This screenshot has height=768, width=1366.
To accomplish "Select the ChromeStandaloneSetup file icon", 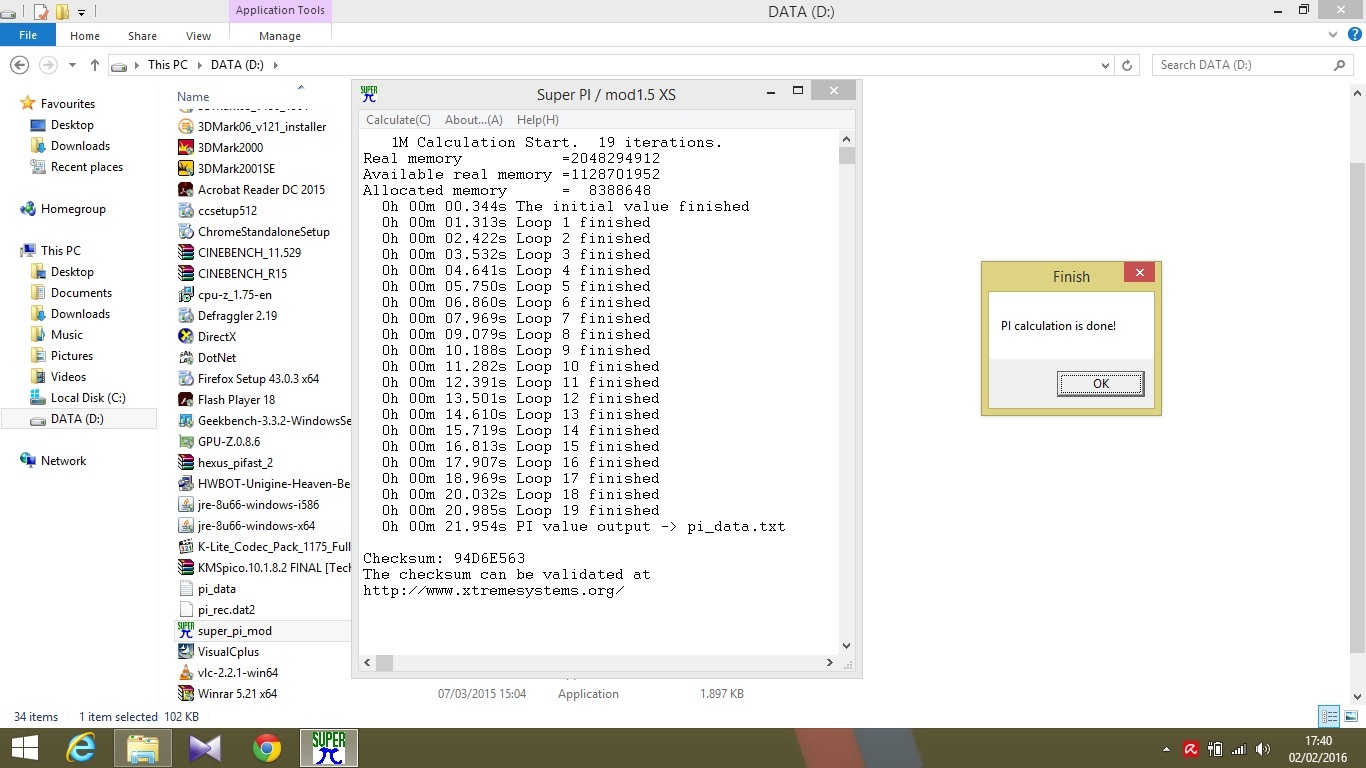I will (x=185, y=232).
